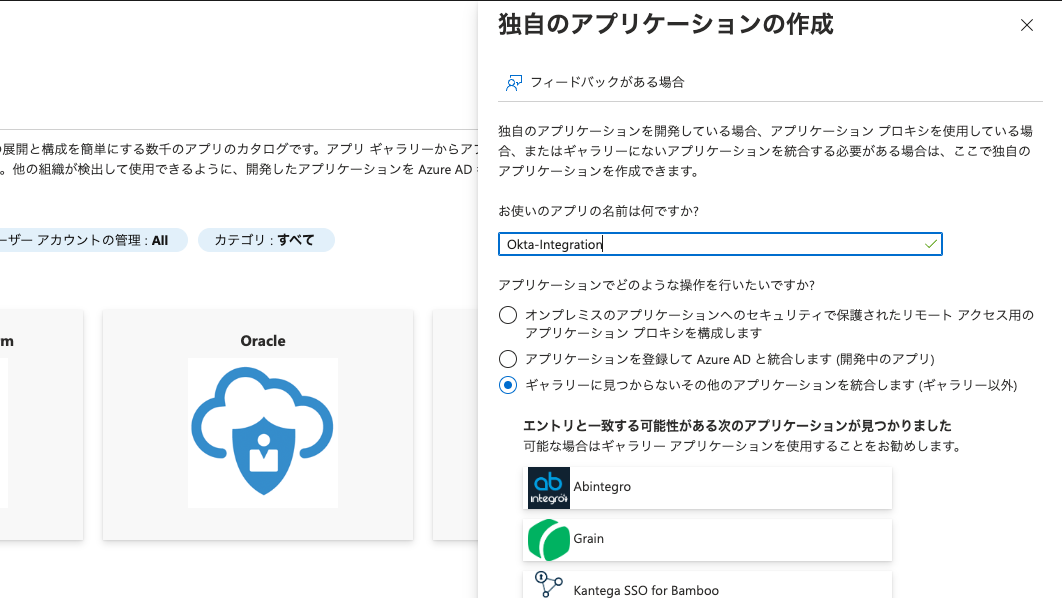Click the Oracle cloud logo
1062x598 pixels.
pos(262,433)
